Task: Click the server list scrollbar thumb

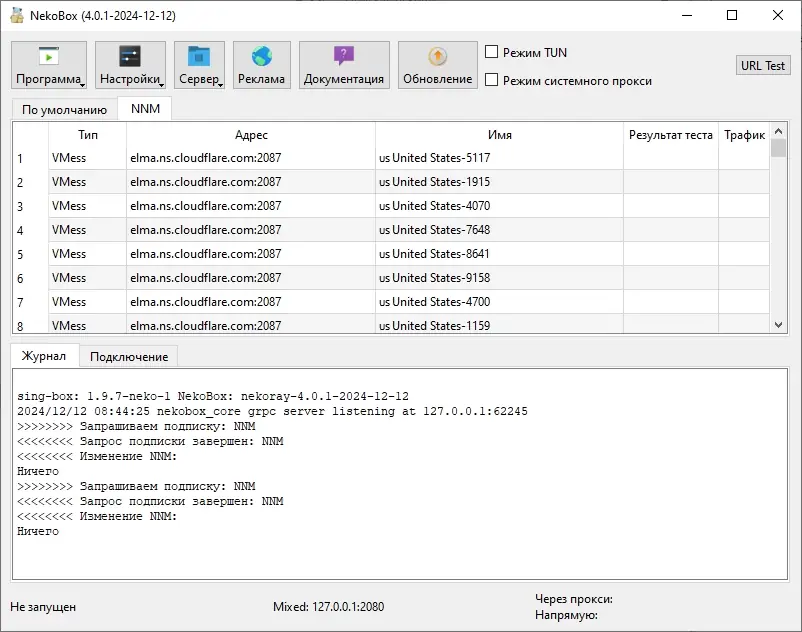Action: coord(778,148)
